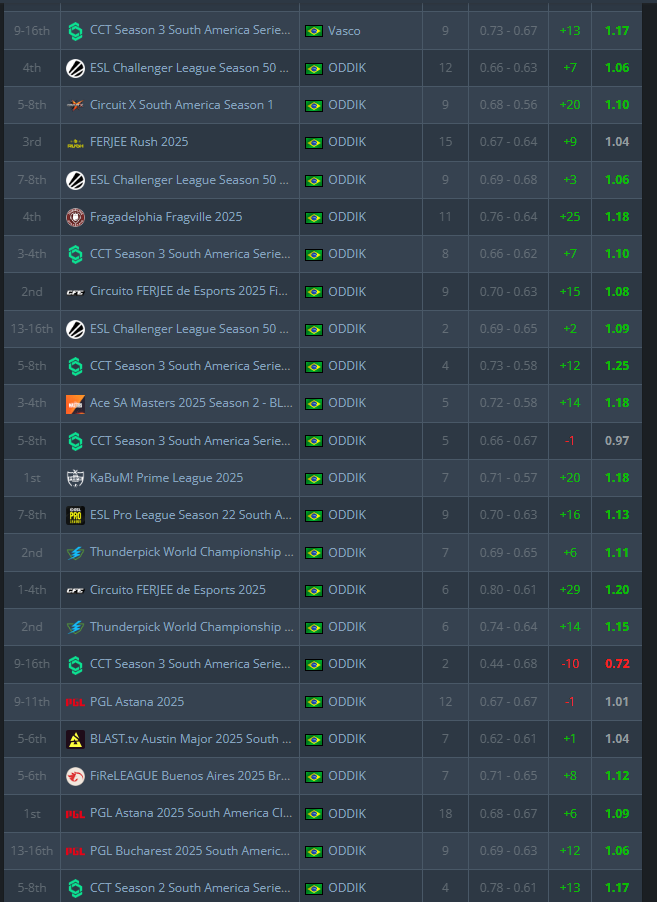657x902 pixels.
Task: Click the CCT logo in the 1.25 rating row
Action: [75, 366]
